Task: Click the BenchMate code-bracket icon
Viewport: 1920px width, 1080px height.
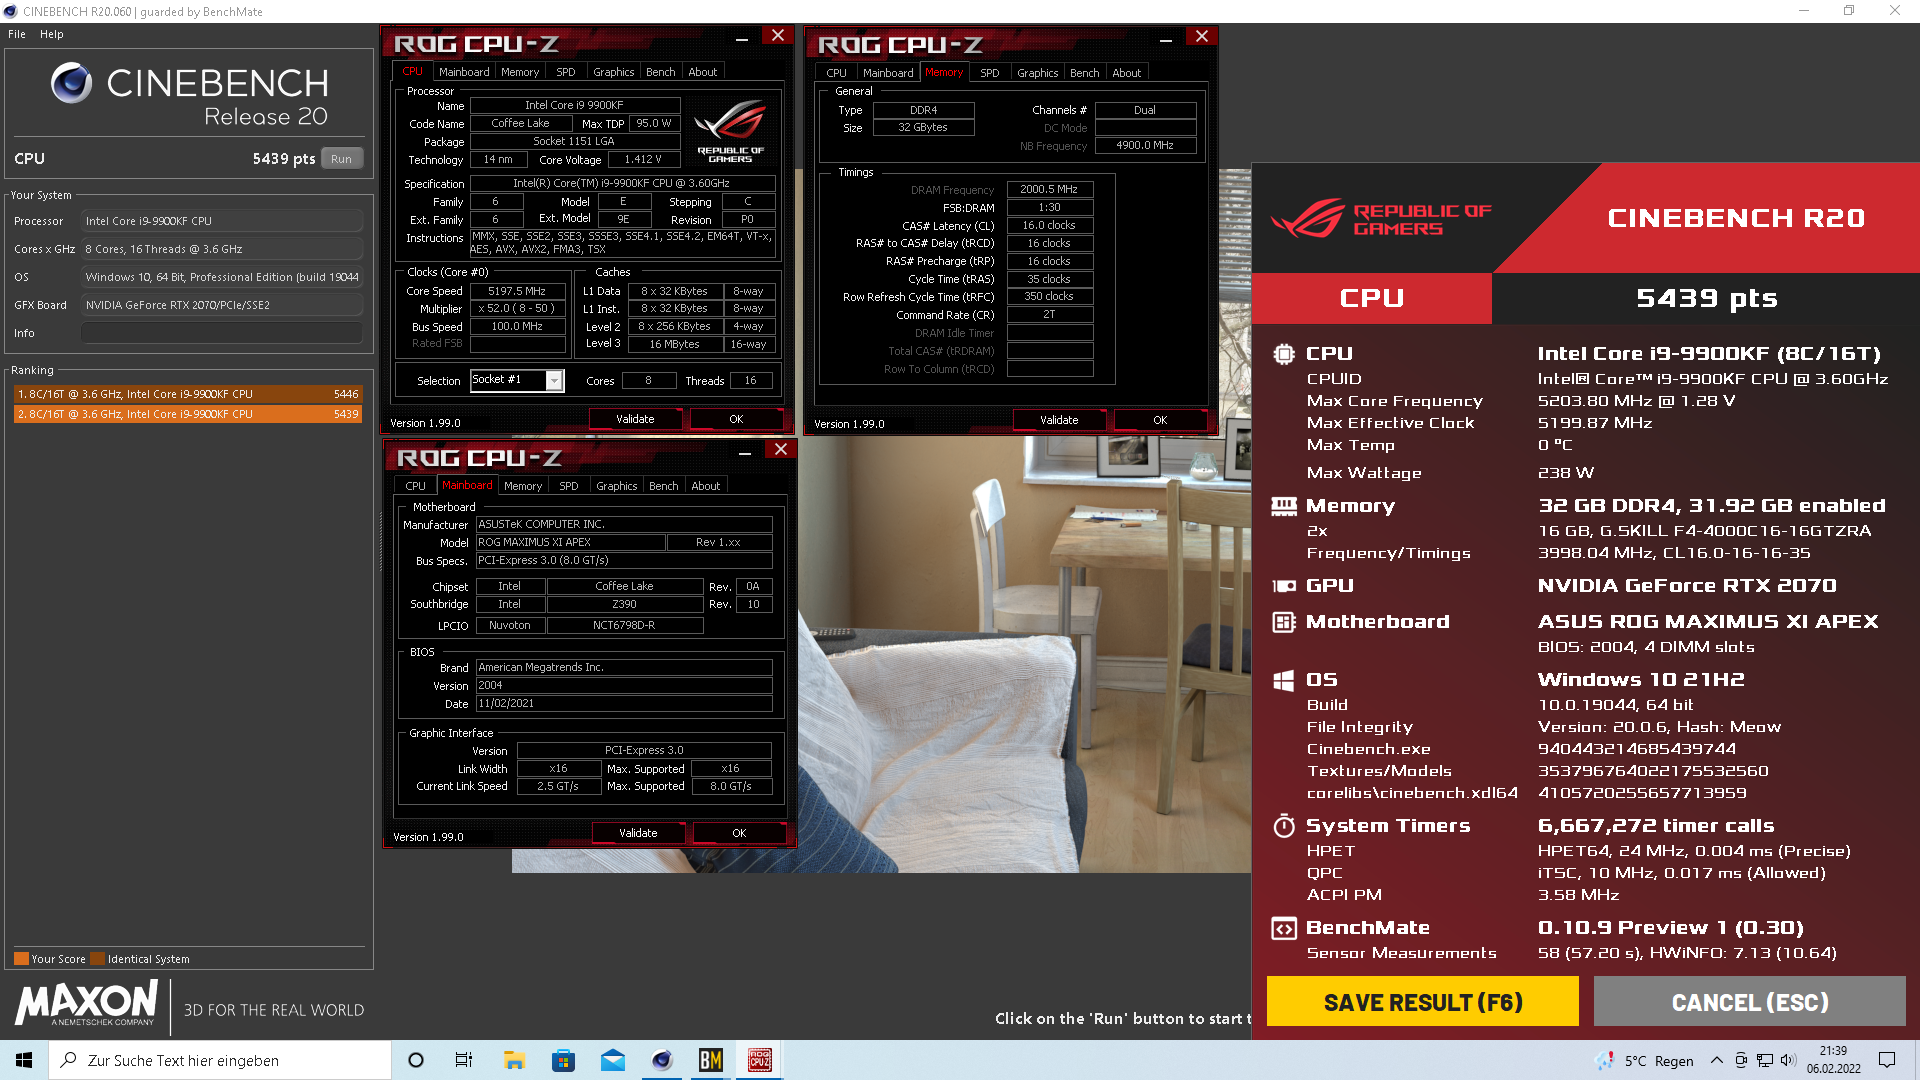Action: [x=1284, y=928]
